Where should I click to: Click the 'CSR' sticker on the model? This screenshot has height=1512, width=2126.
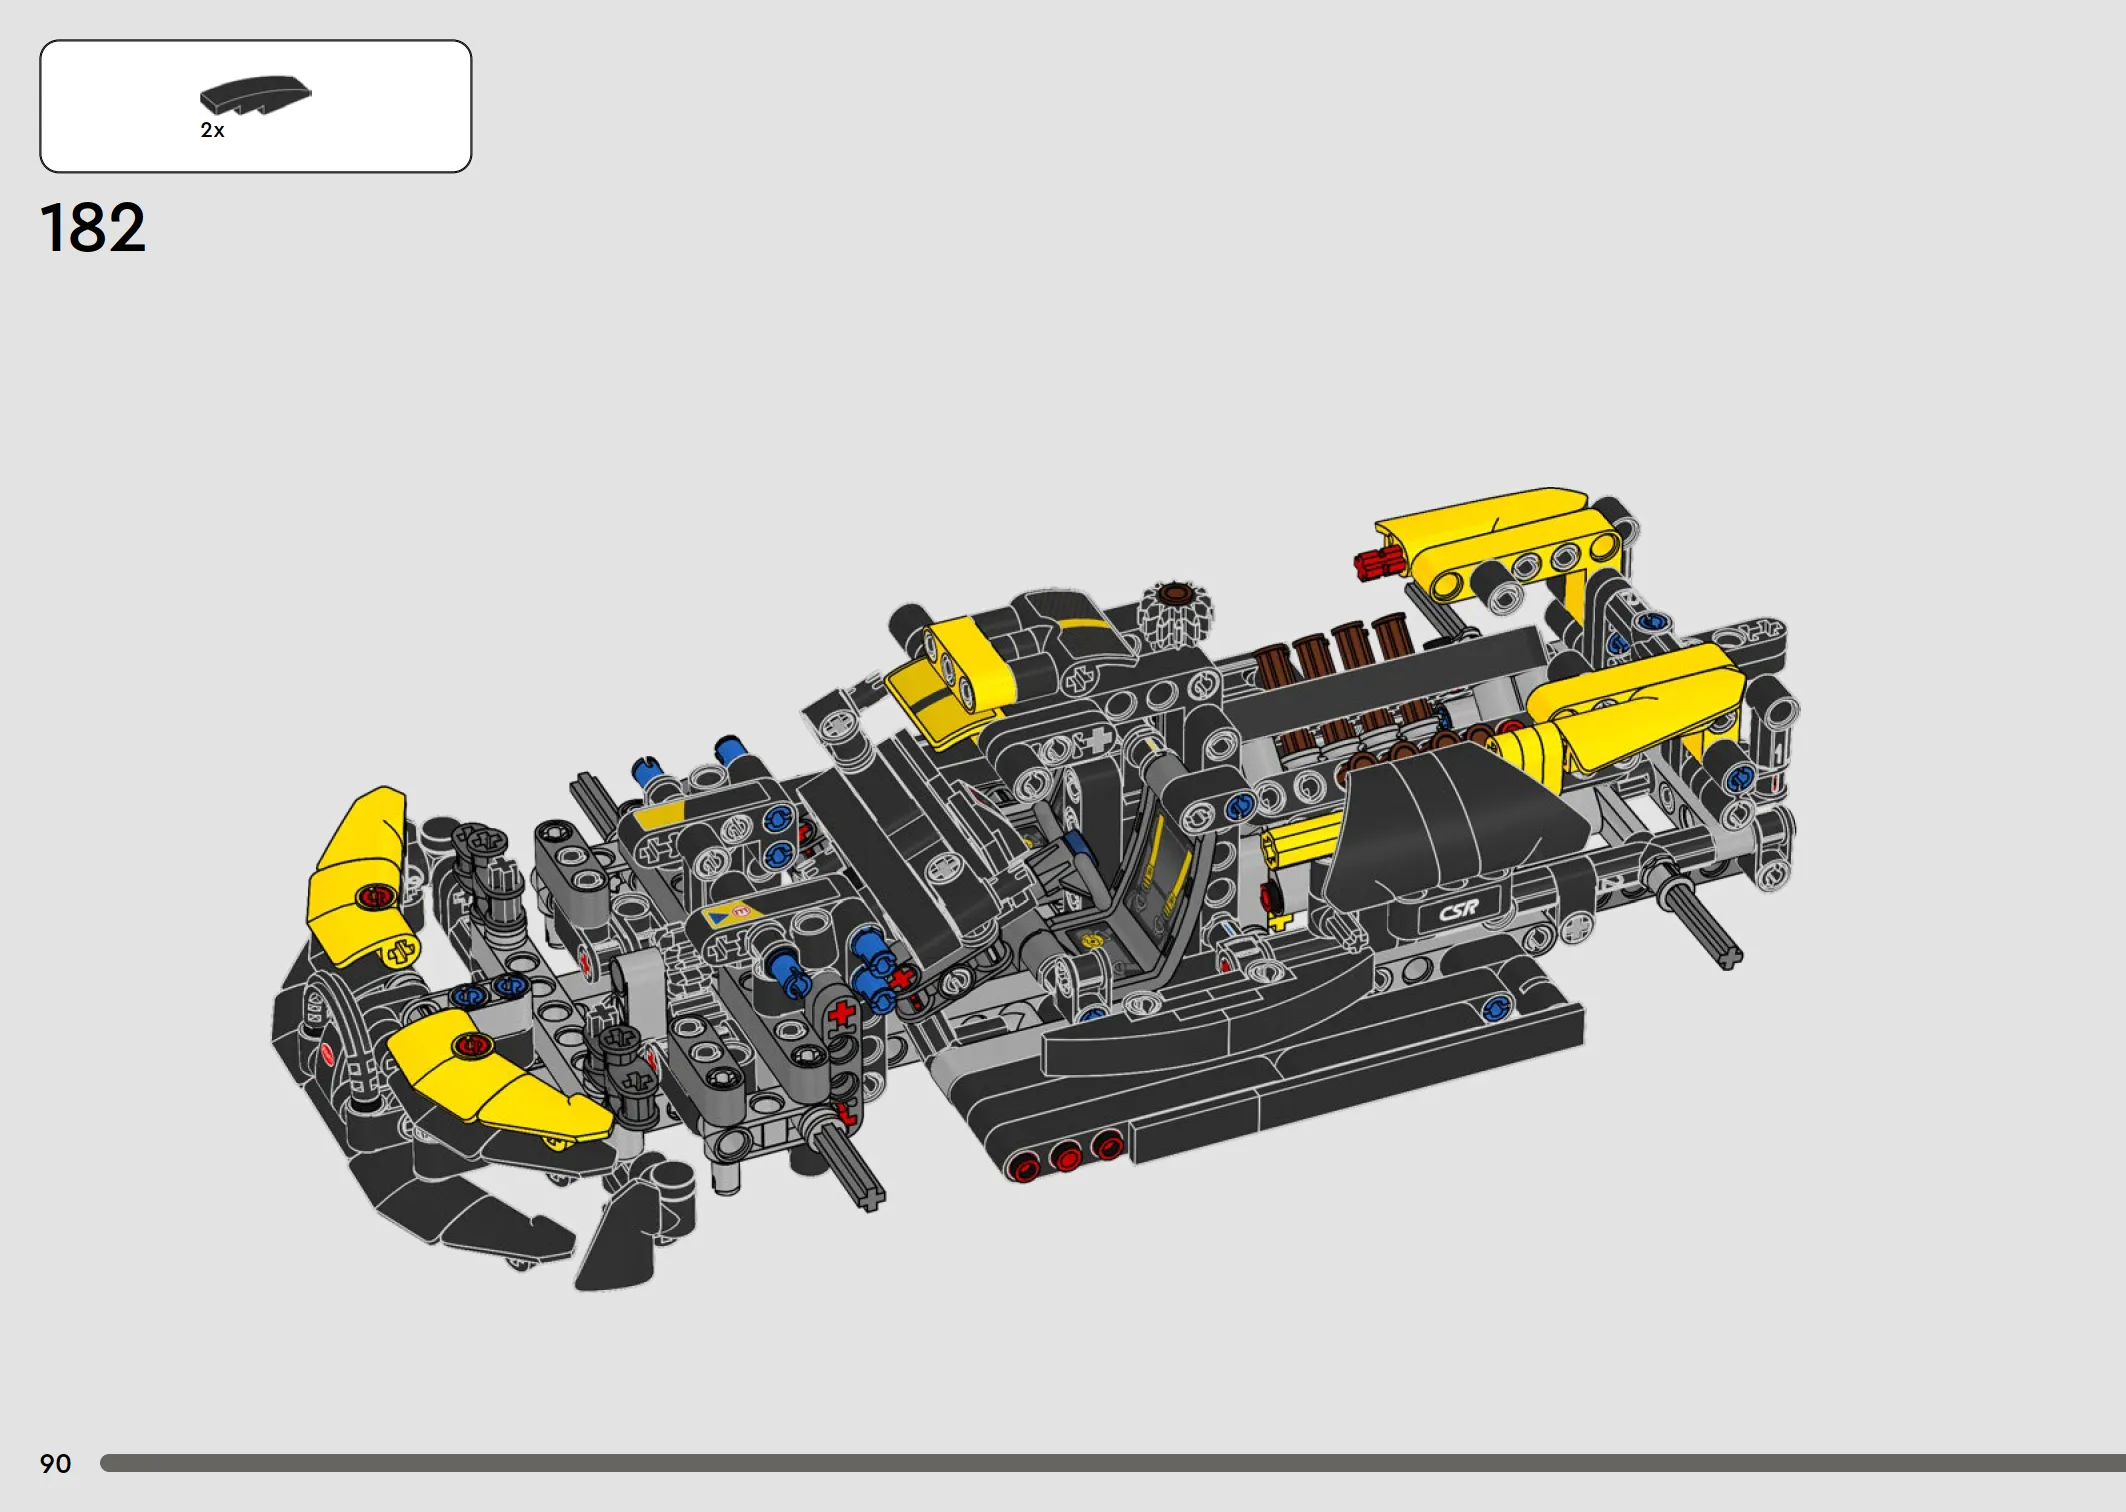coord(1459,909)
